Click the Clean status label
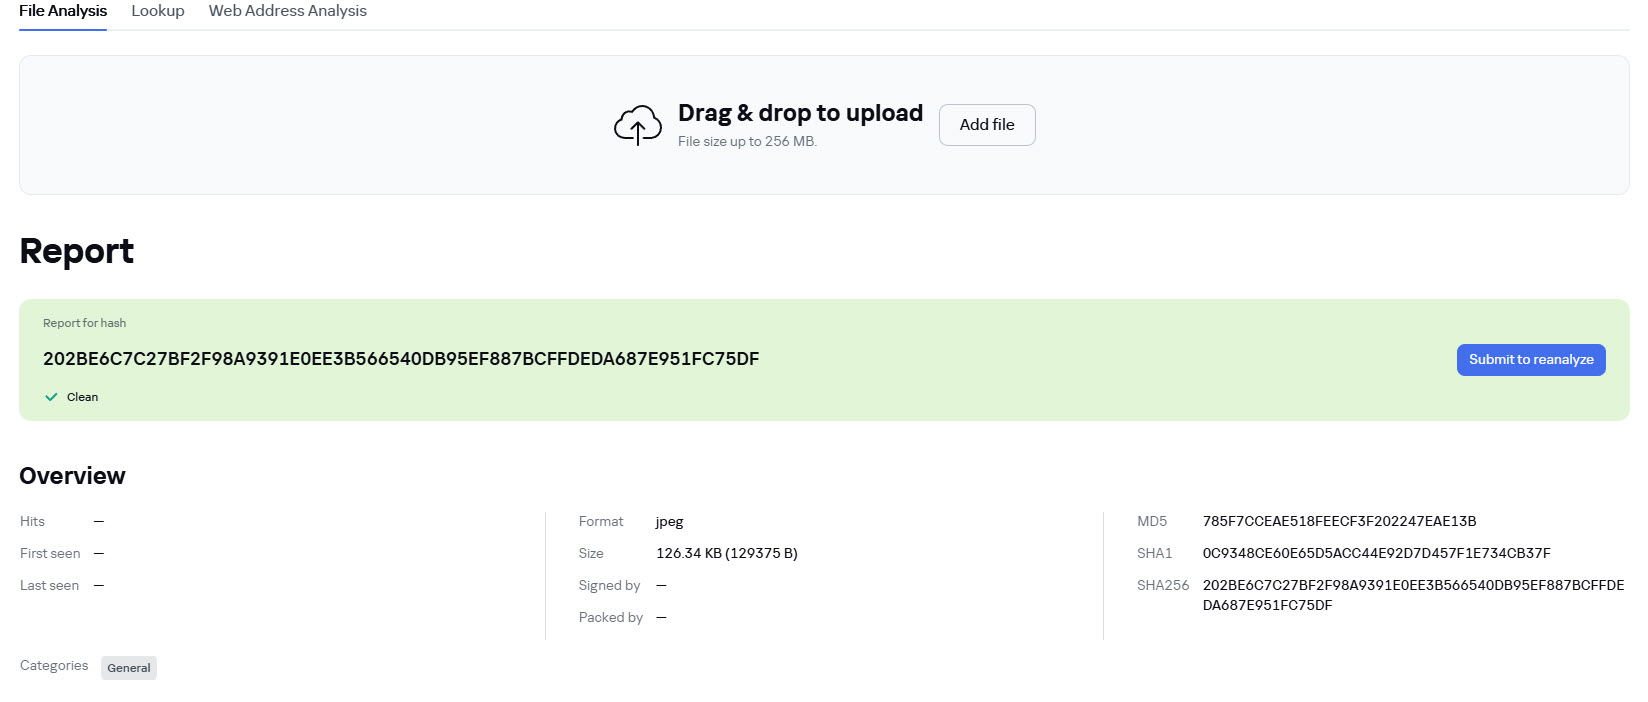 pyautogui.click(x=82, y=397)
